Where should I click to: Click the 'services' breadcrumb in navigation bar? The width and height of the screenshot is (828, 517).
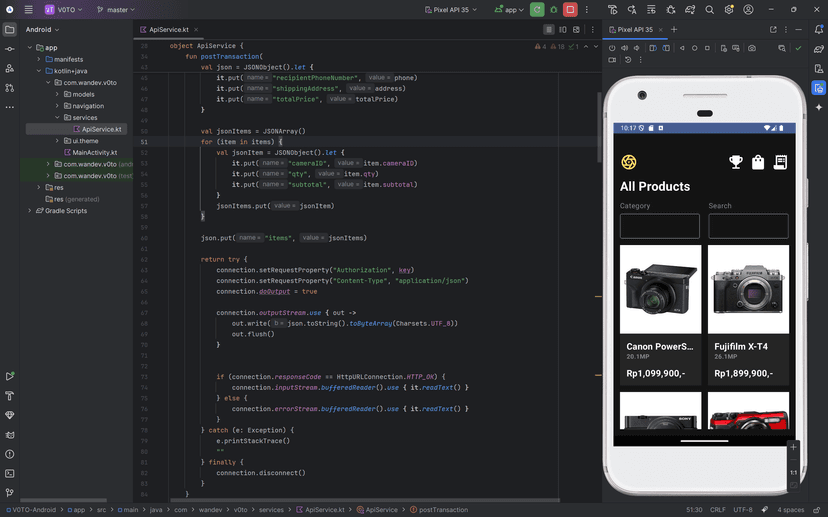(x=271, y=510)
